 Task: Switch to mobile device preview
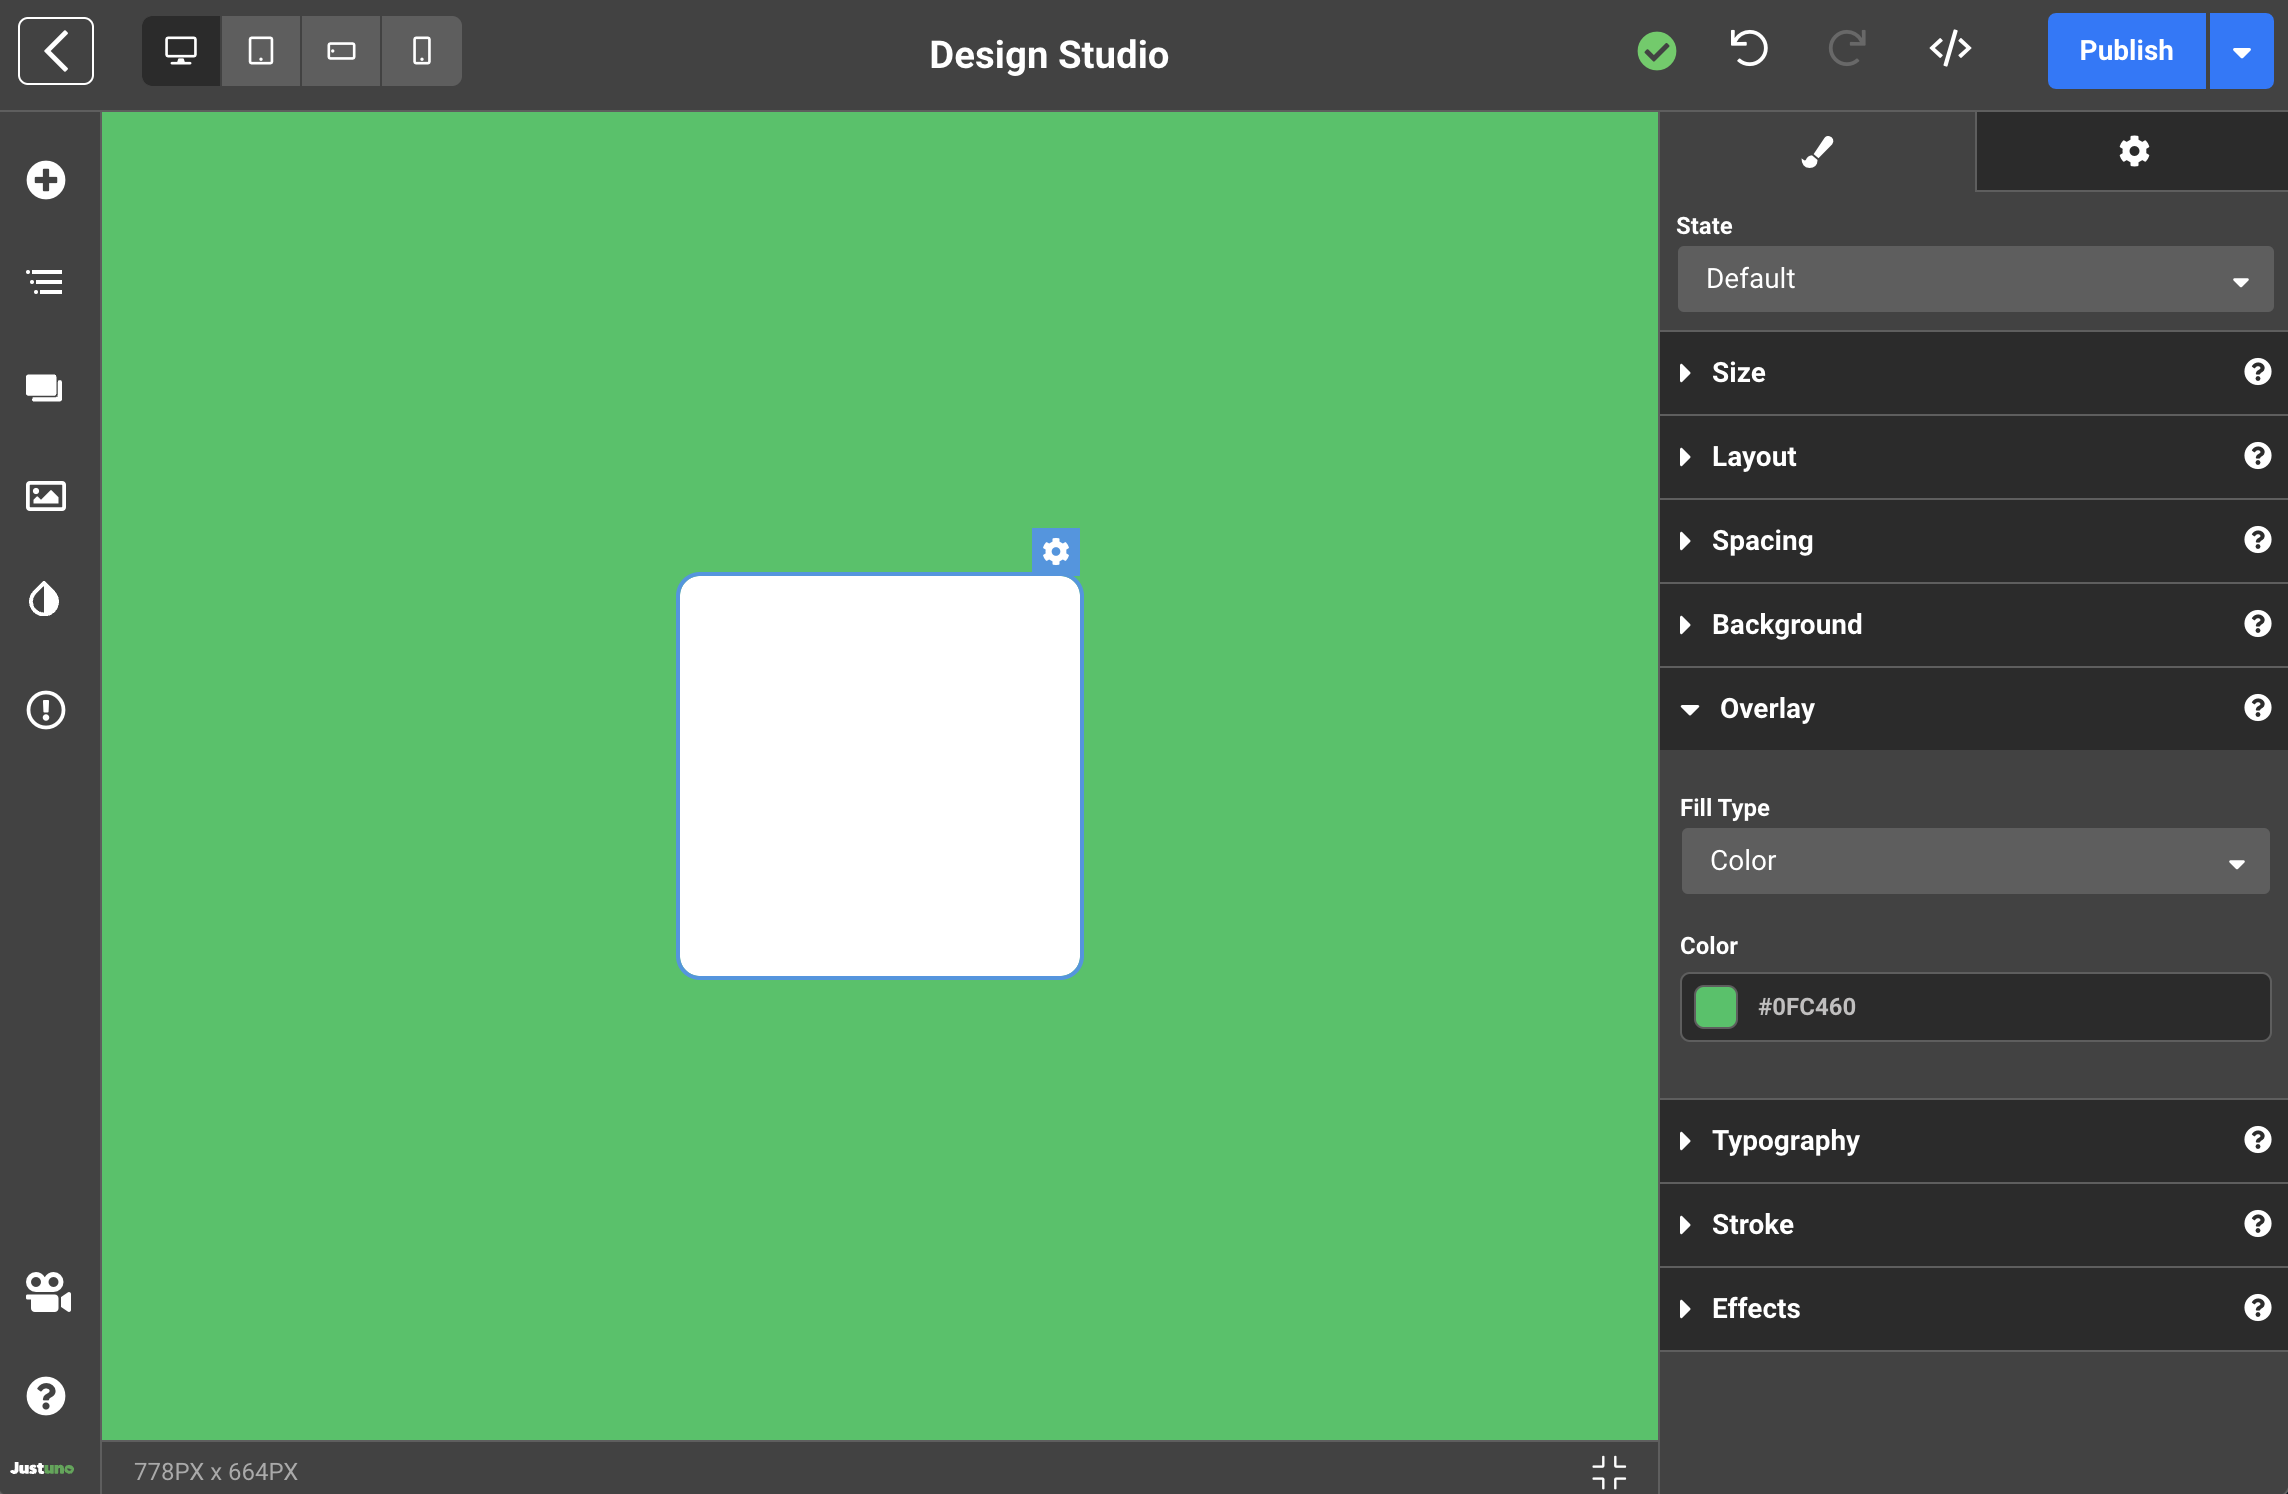(x=421, y=51)
